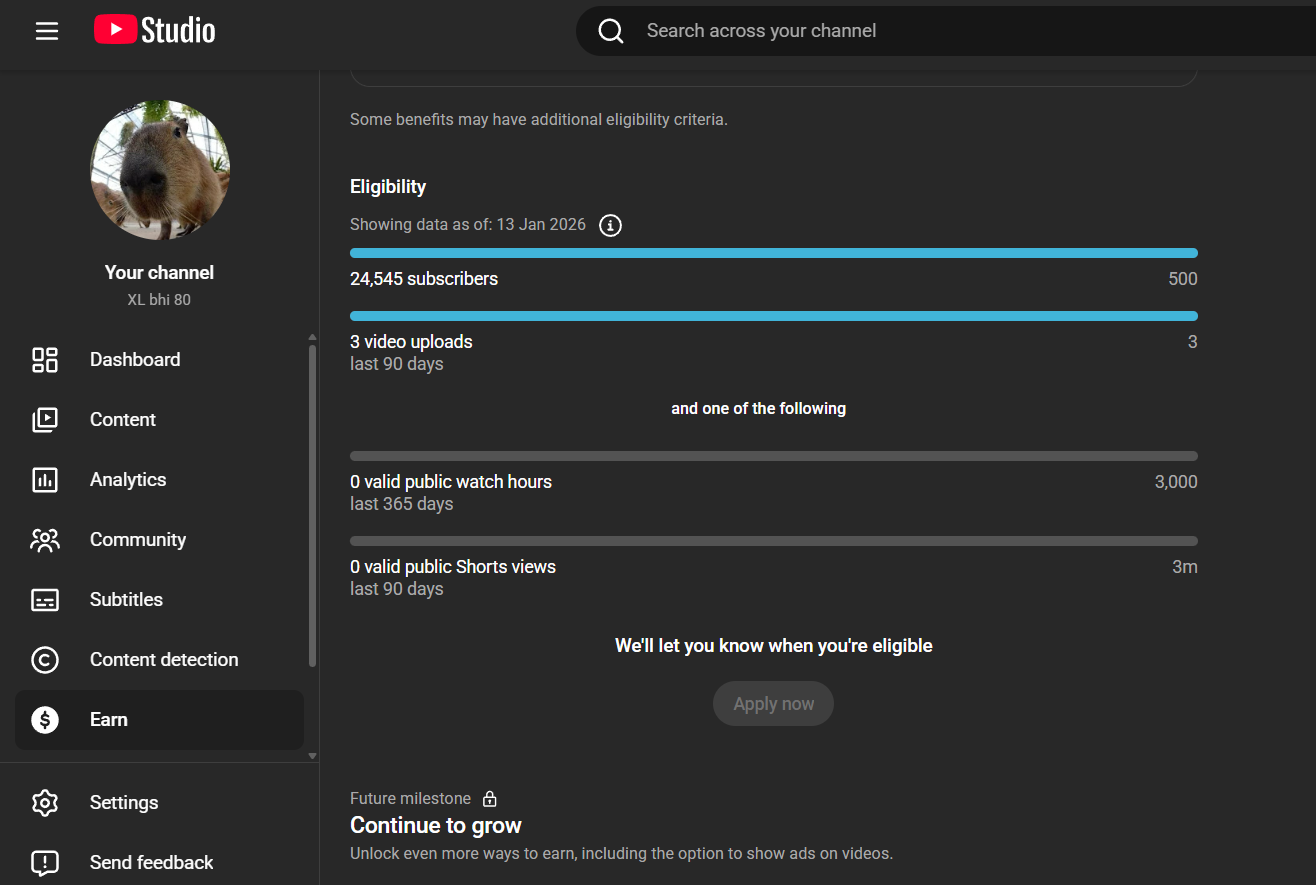
Task: Click the Analytics chart icon
Action: 45,480
